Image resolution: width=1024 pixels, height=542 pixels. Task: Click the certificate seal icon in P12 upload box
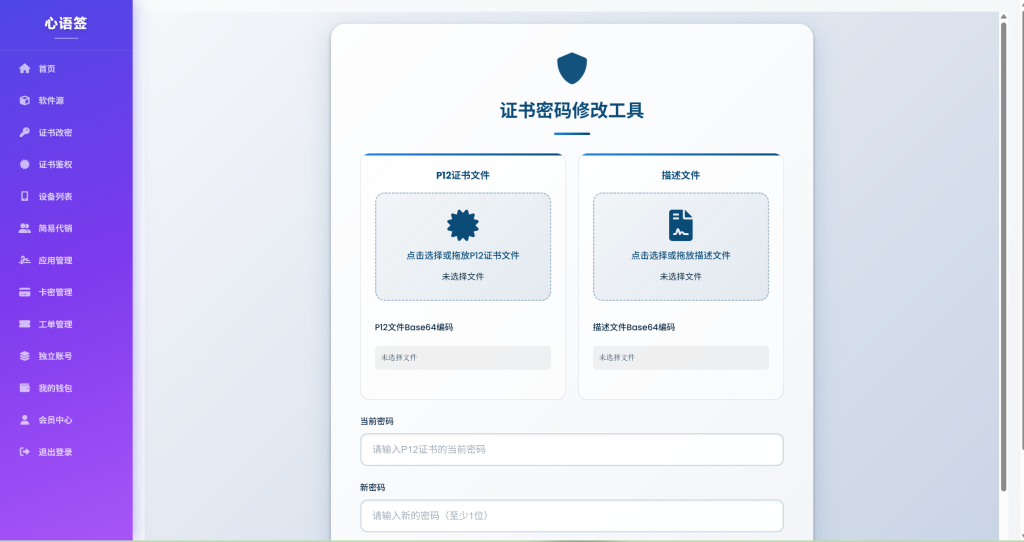463,225
